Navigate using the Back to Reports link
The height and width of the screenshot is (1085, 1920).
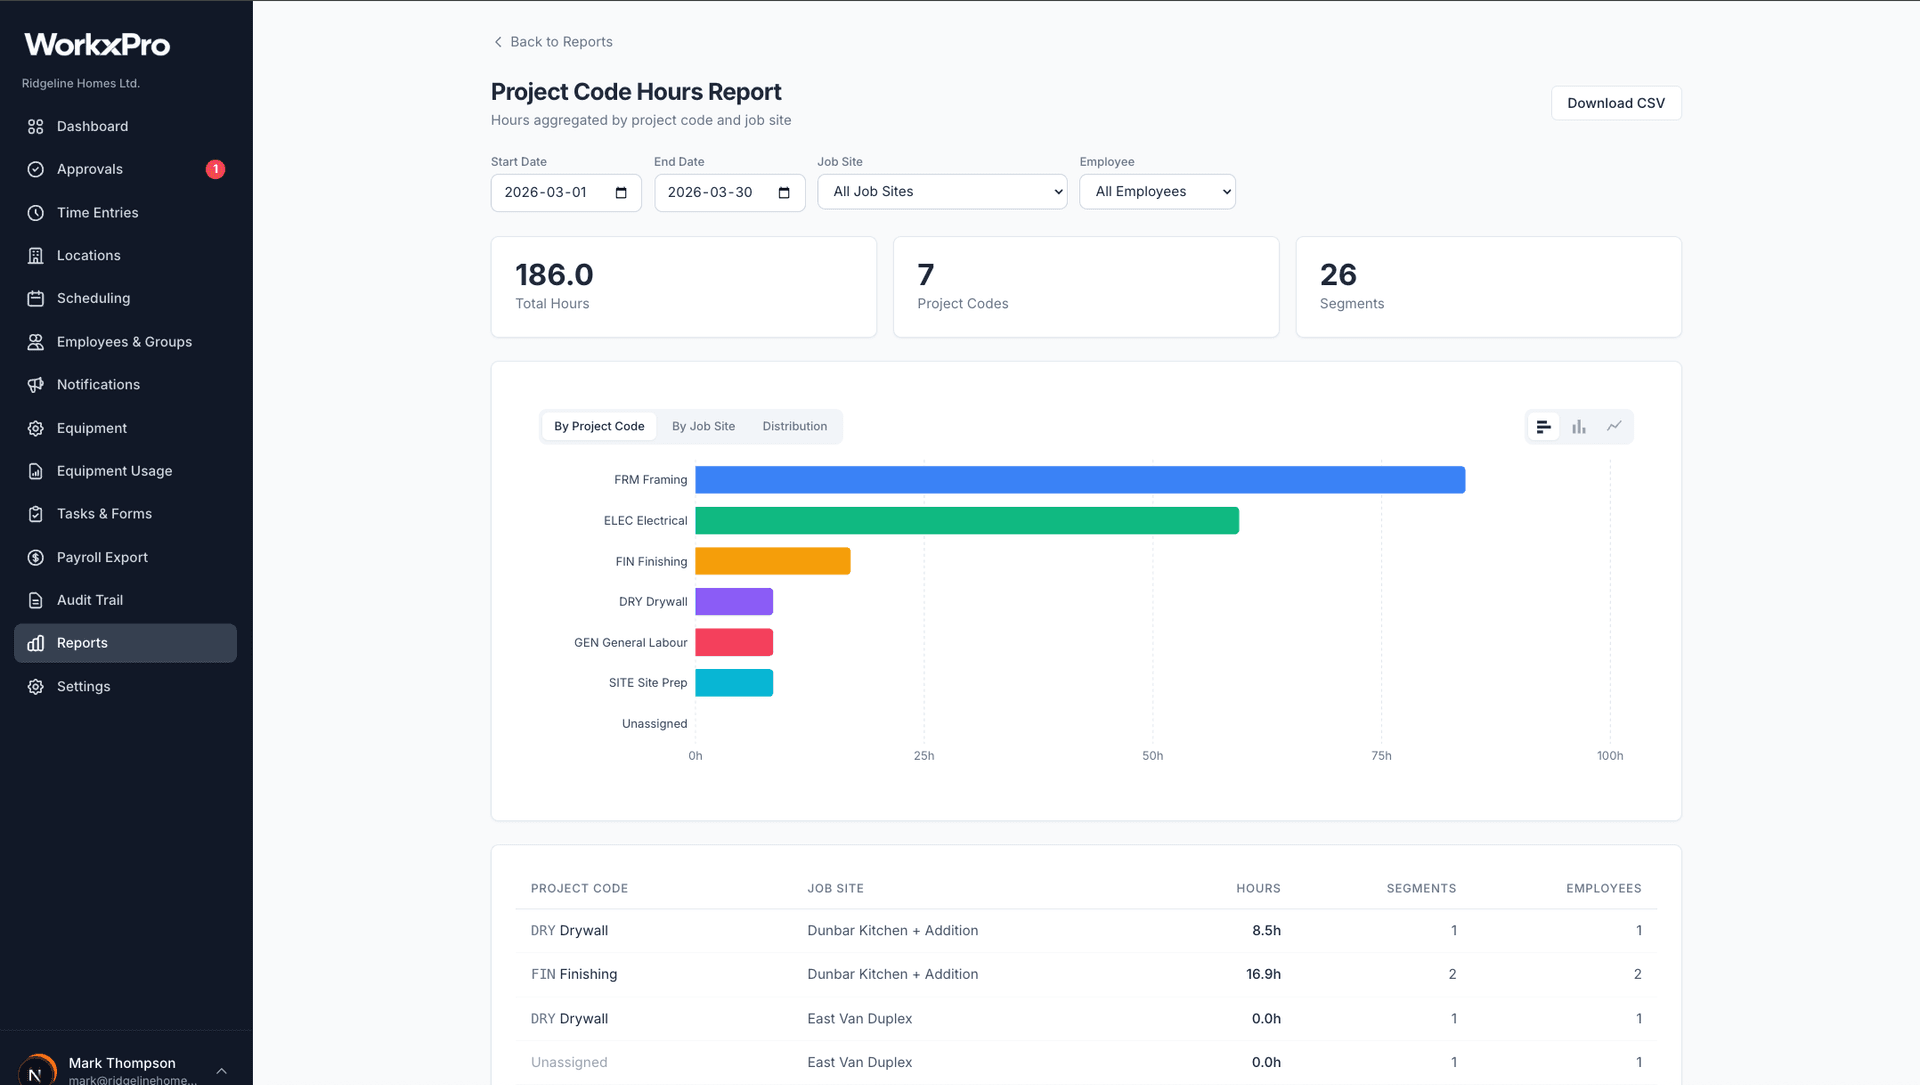pyautogui.click(x=552, y=42)
